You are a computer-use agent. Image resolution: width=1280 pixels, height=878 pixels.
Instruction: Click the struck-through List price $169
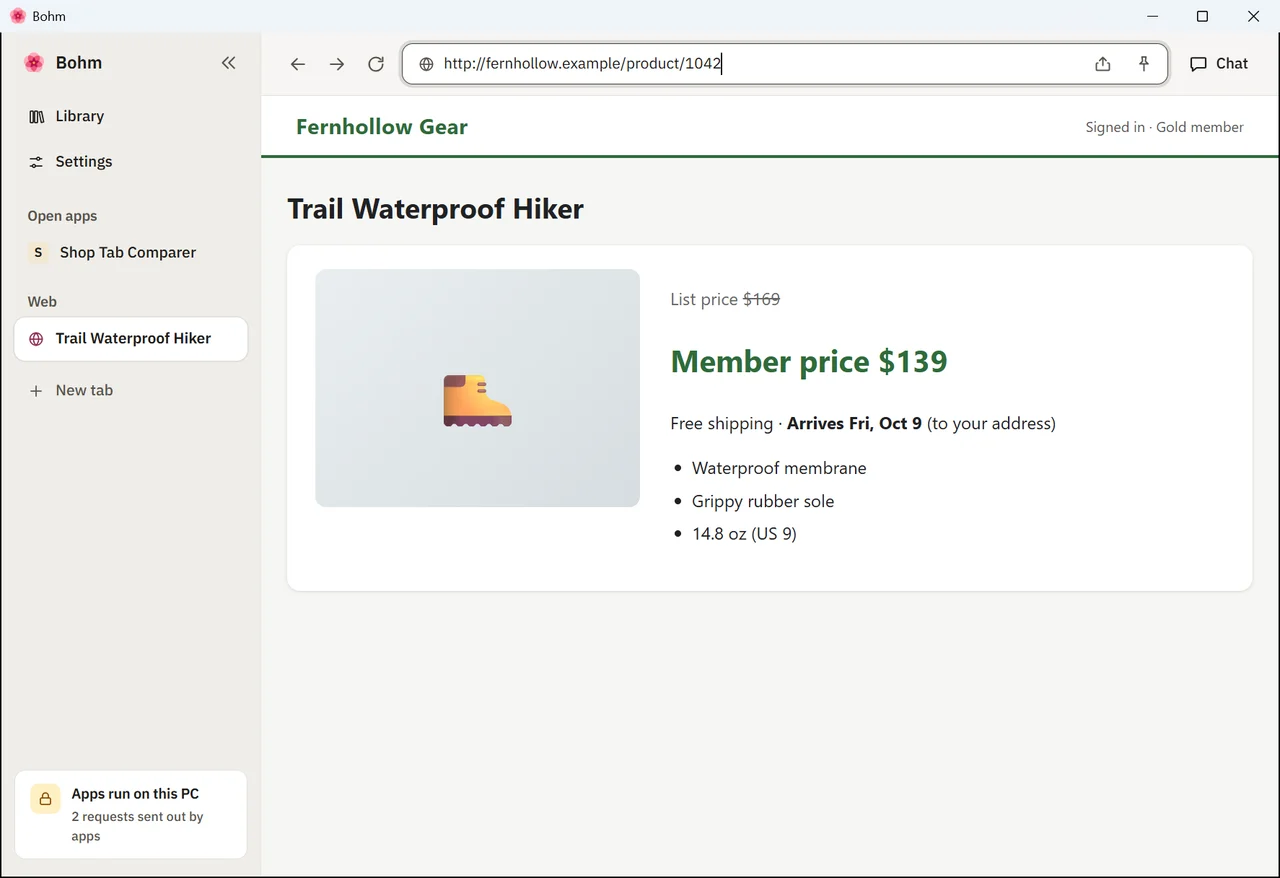coord(725,299)
